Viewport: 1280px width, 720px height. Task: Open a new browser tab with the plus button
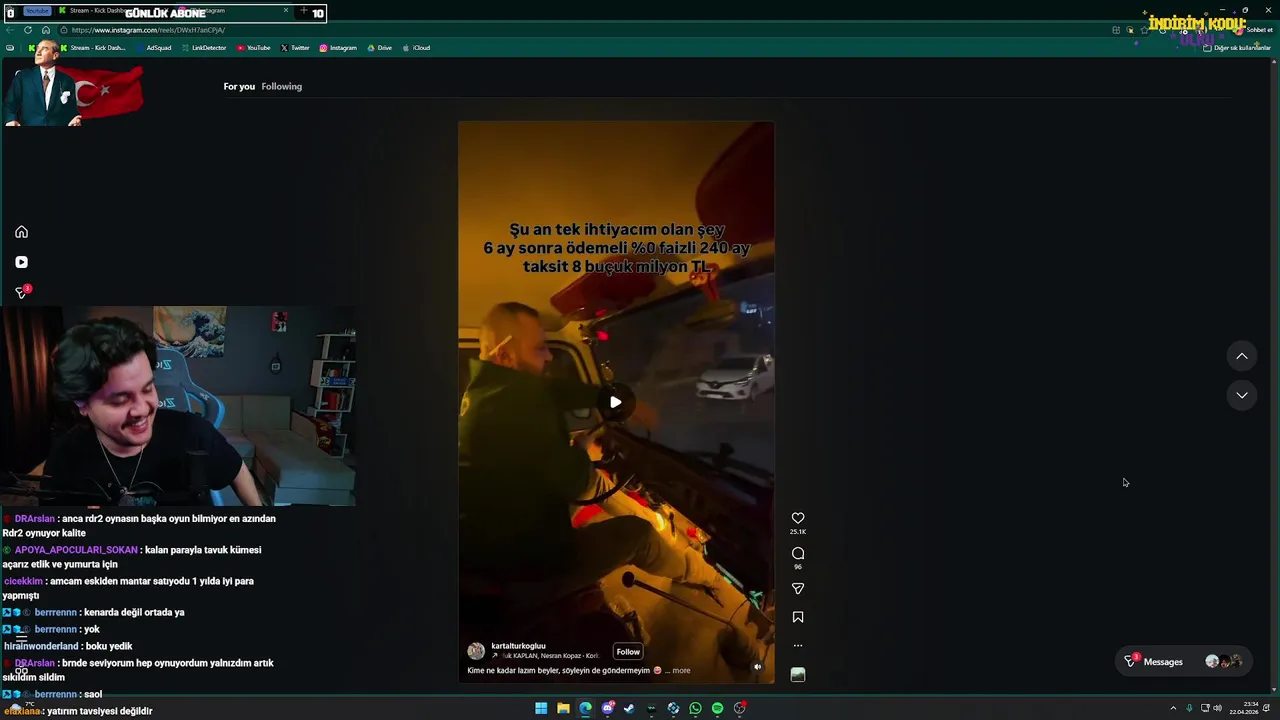pos(303,11)
